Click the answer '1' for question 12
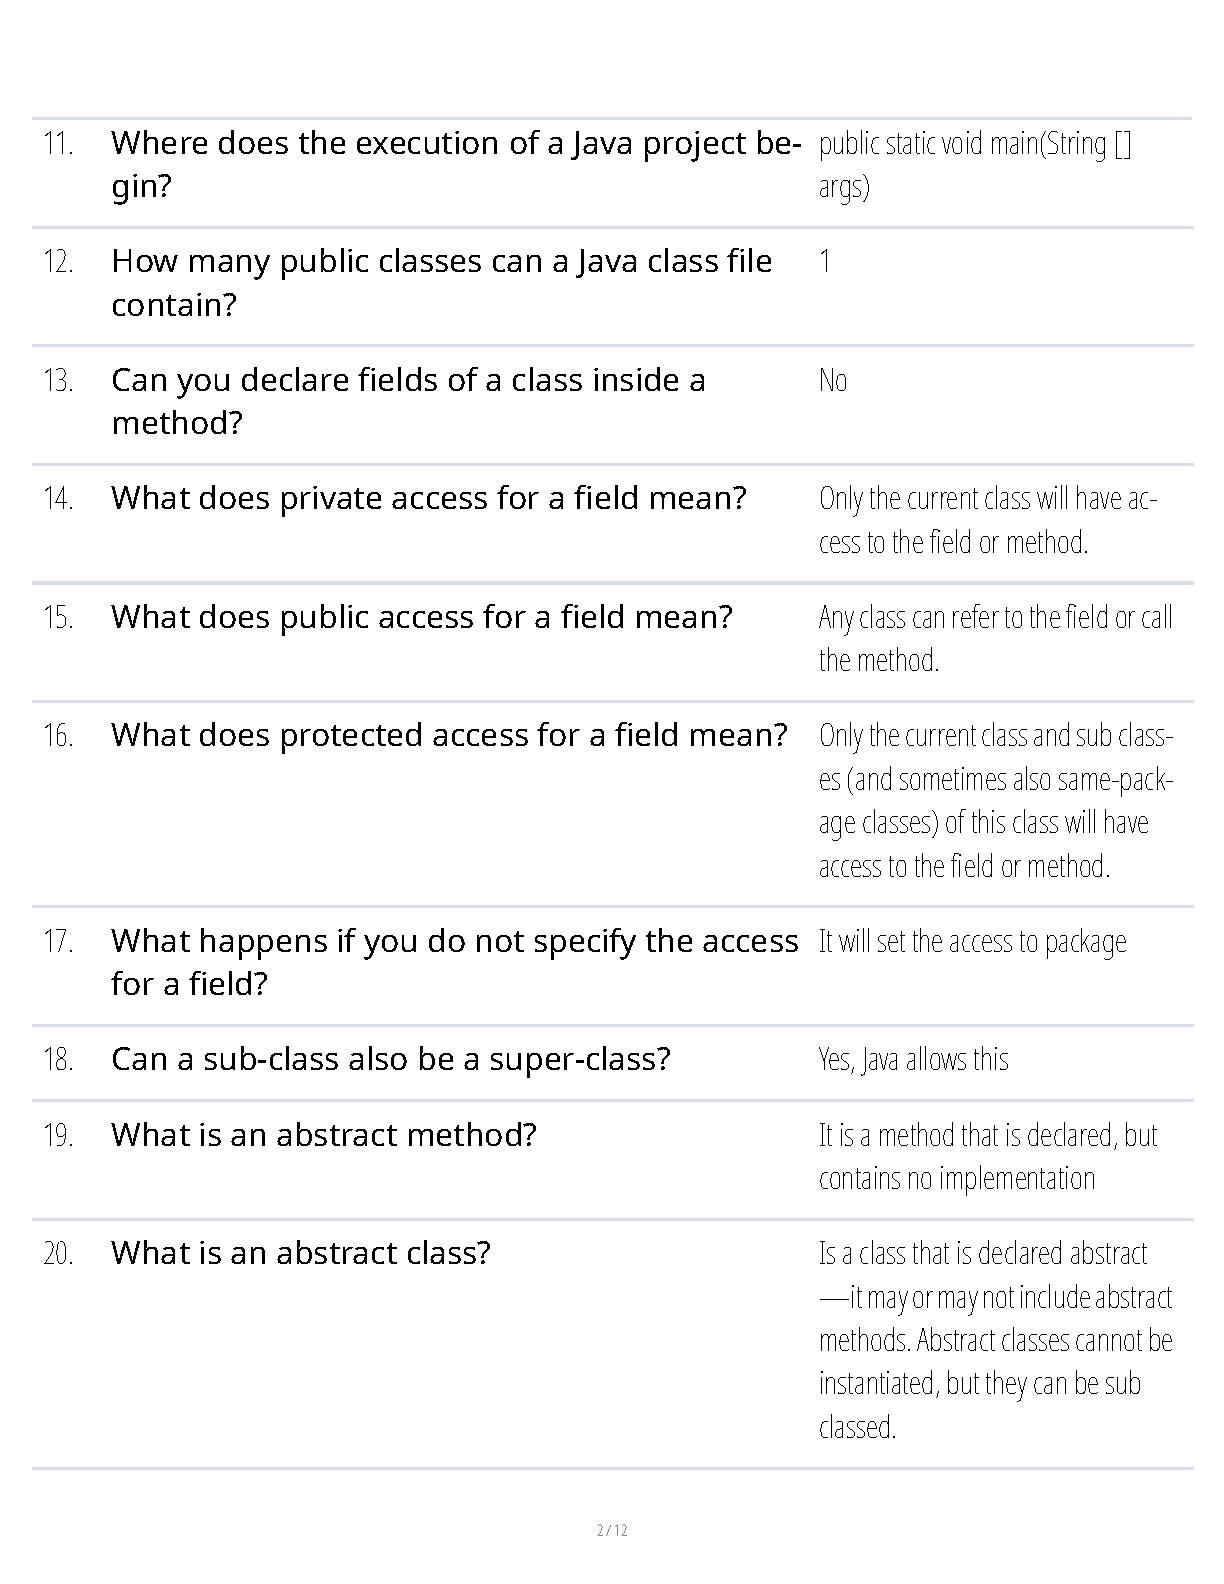 (x=825, y=262)
